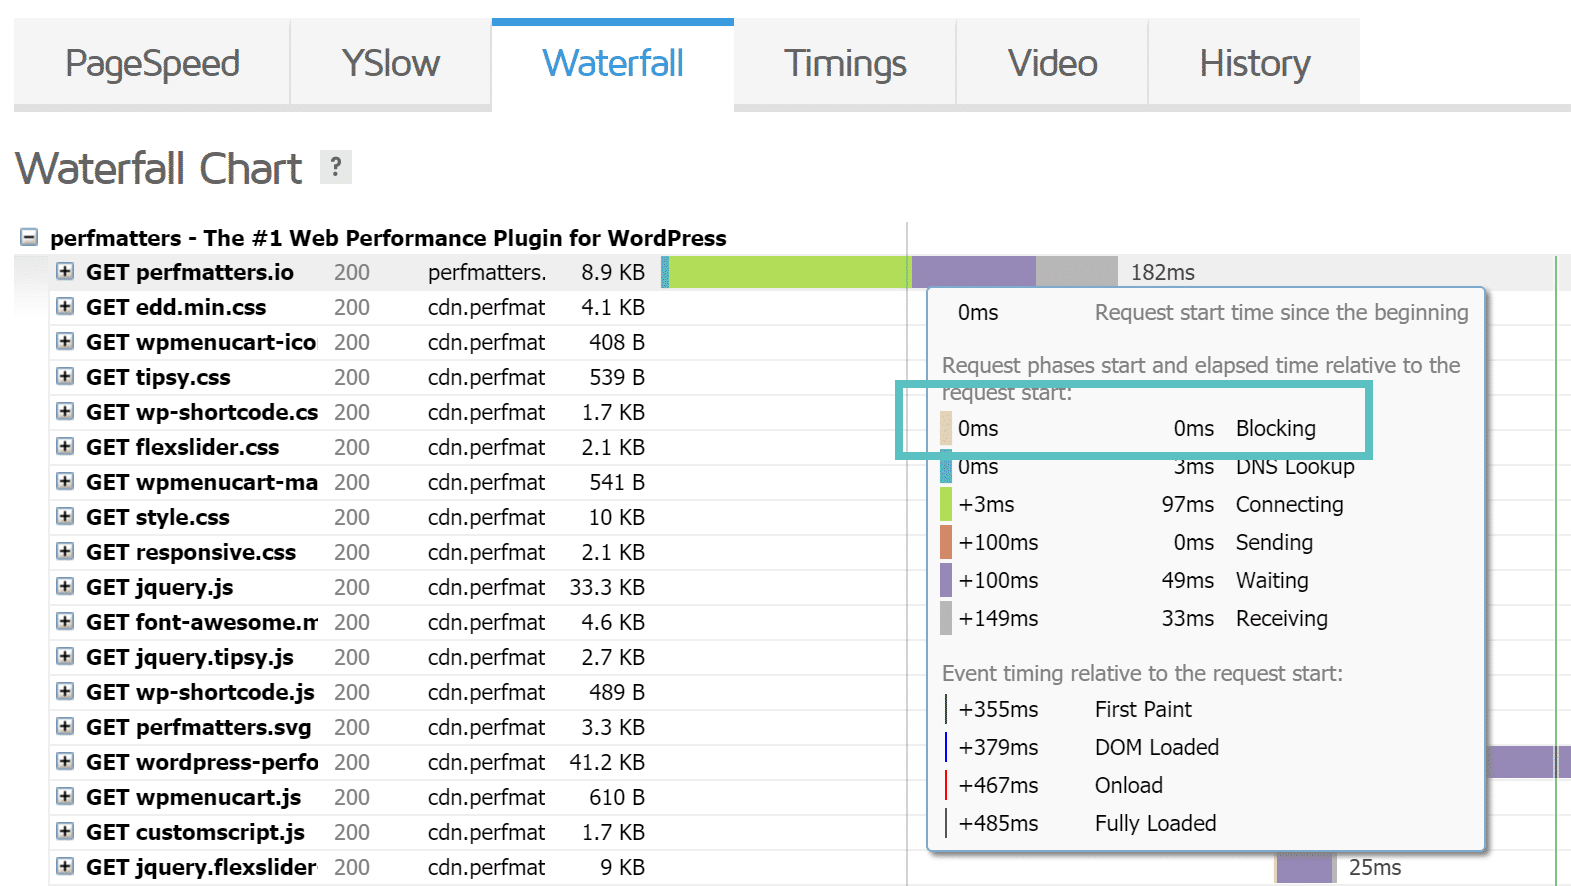
Task: Click the Waterfall Chart help question mark icon
Action: [x=336, y=167]
